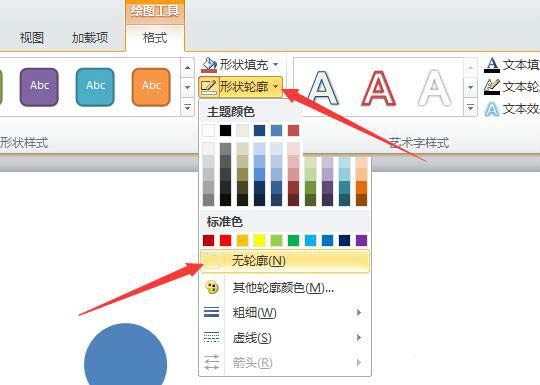
Task: Choose the dark red standard color
Action: click(209, 240)
